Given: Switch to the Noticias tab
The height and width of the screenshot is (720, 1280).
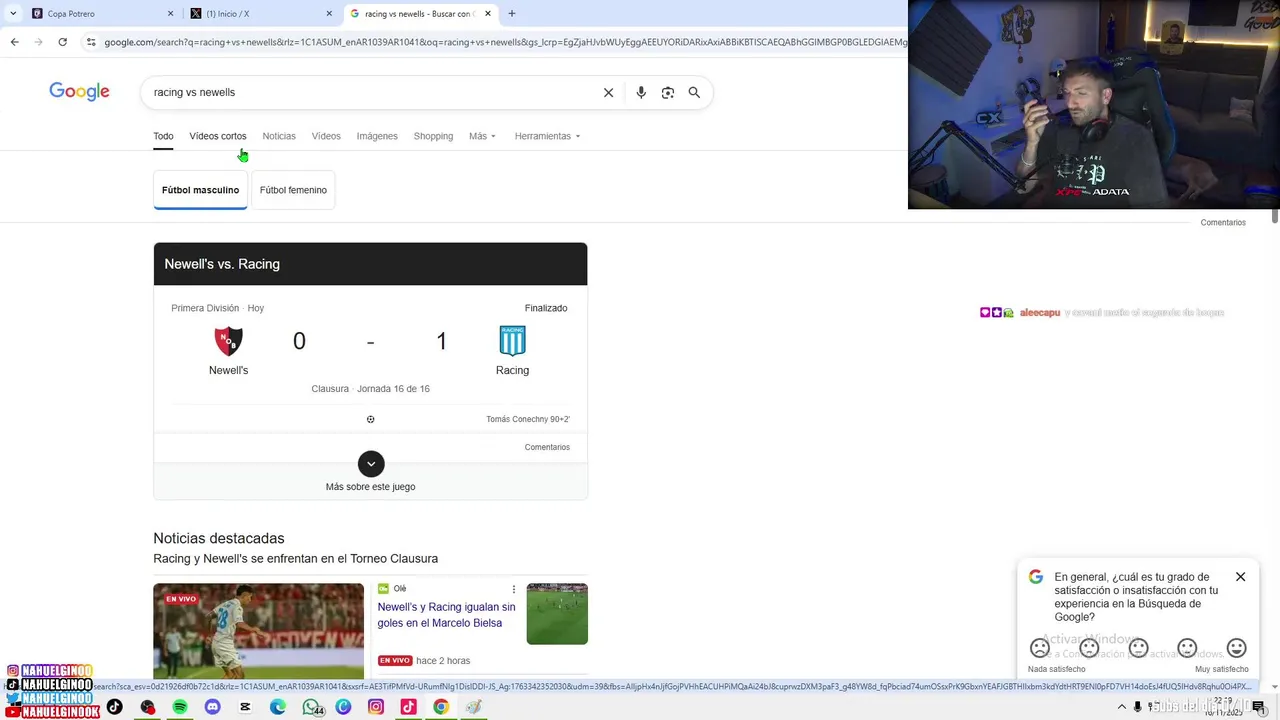Looking at the screenshot, I should click(279, 136).
